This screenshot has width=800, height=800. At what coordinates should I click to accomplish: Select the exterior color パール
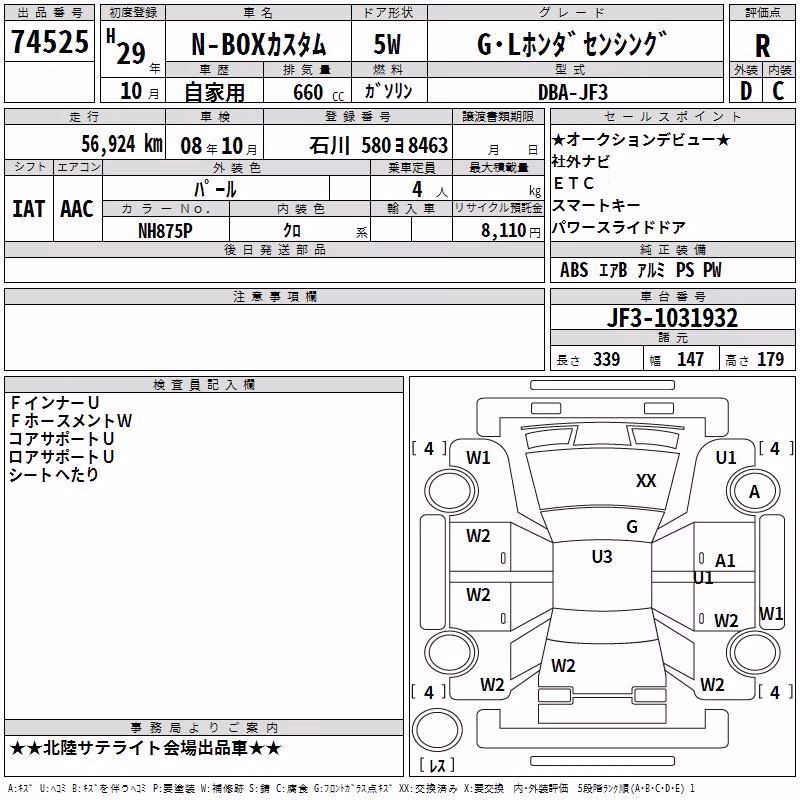point(215,189)
